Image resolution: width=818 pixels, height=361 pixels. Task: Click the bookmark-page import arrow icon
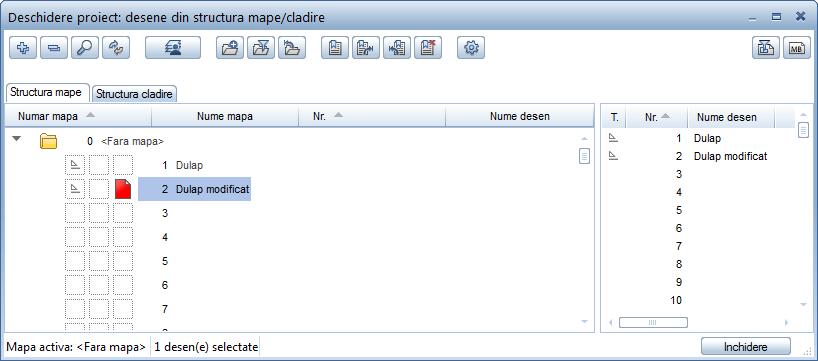point(397,48)
